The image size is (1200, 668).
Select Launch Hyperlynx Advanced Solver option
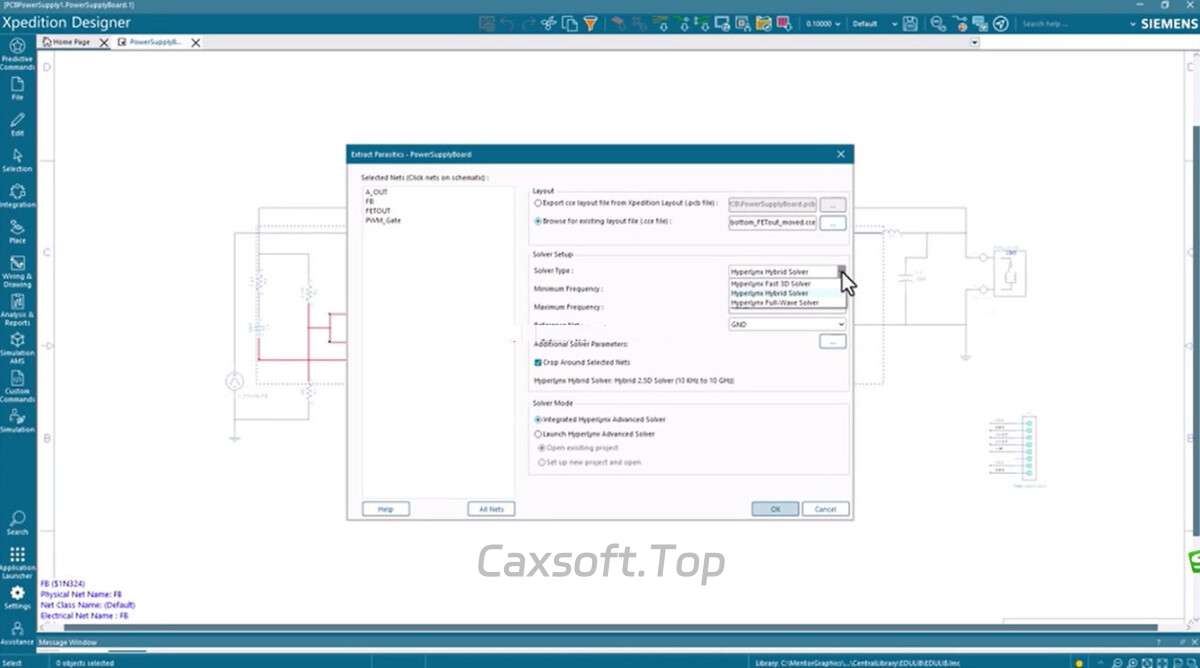(539, 434)
